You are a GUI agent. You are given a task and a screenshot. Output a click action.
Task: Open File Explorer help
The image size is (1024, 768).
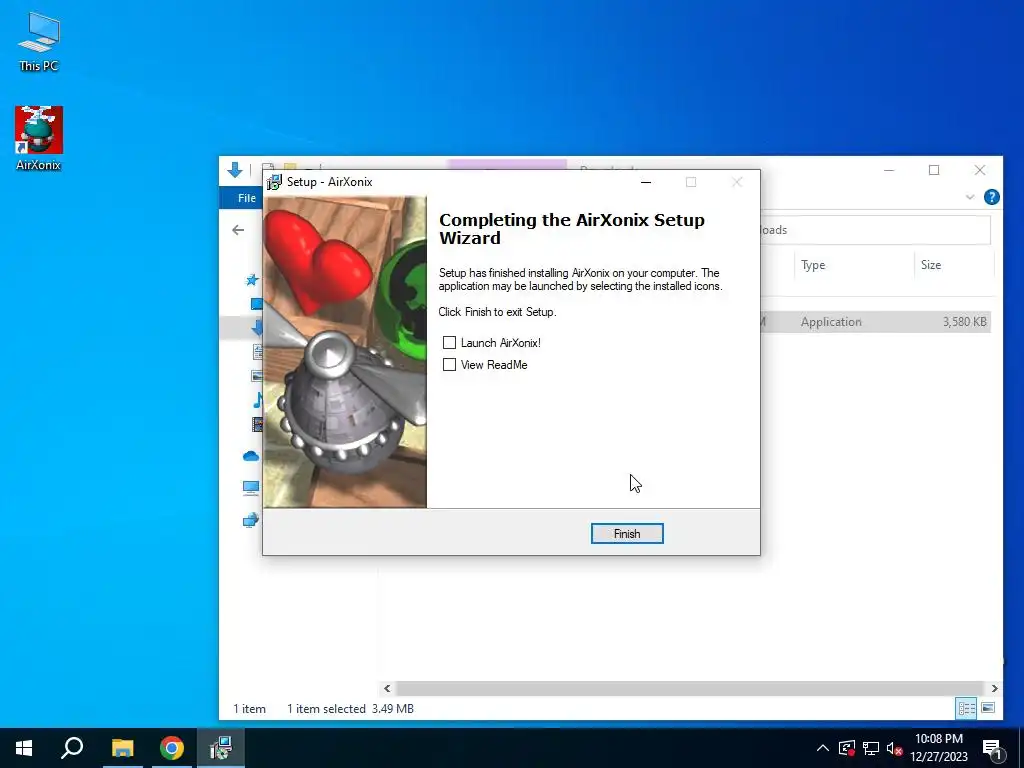coord(991,197)
